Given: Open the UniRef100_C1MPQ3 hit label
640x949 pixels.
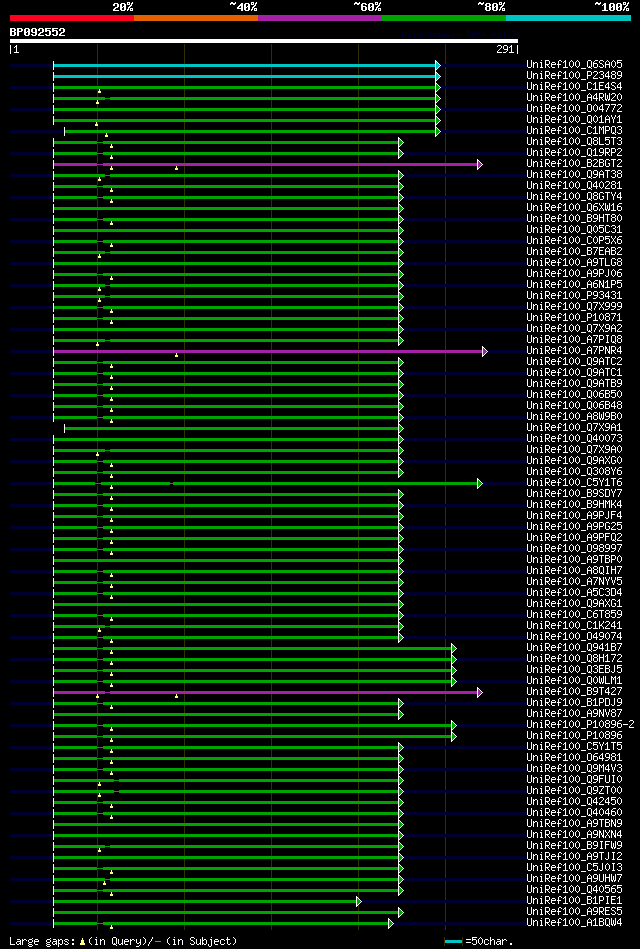Looking at the screenshot, I should tap(574, 130).
